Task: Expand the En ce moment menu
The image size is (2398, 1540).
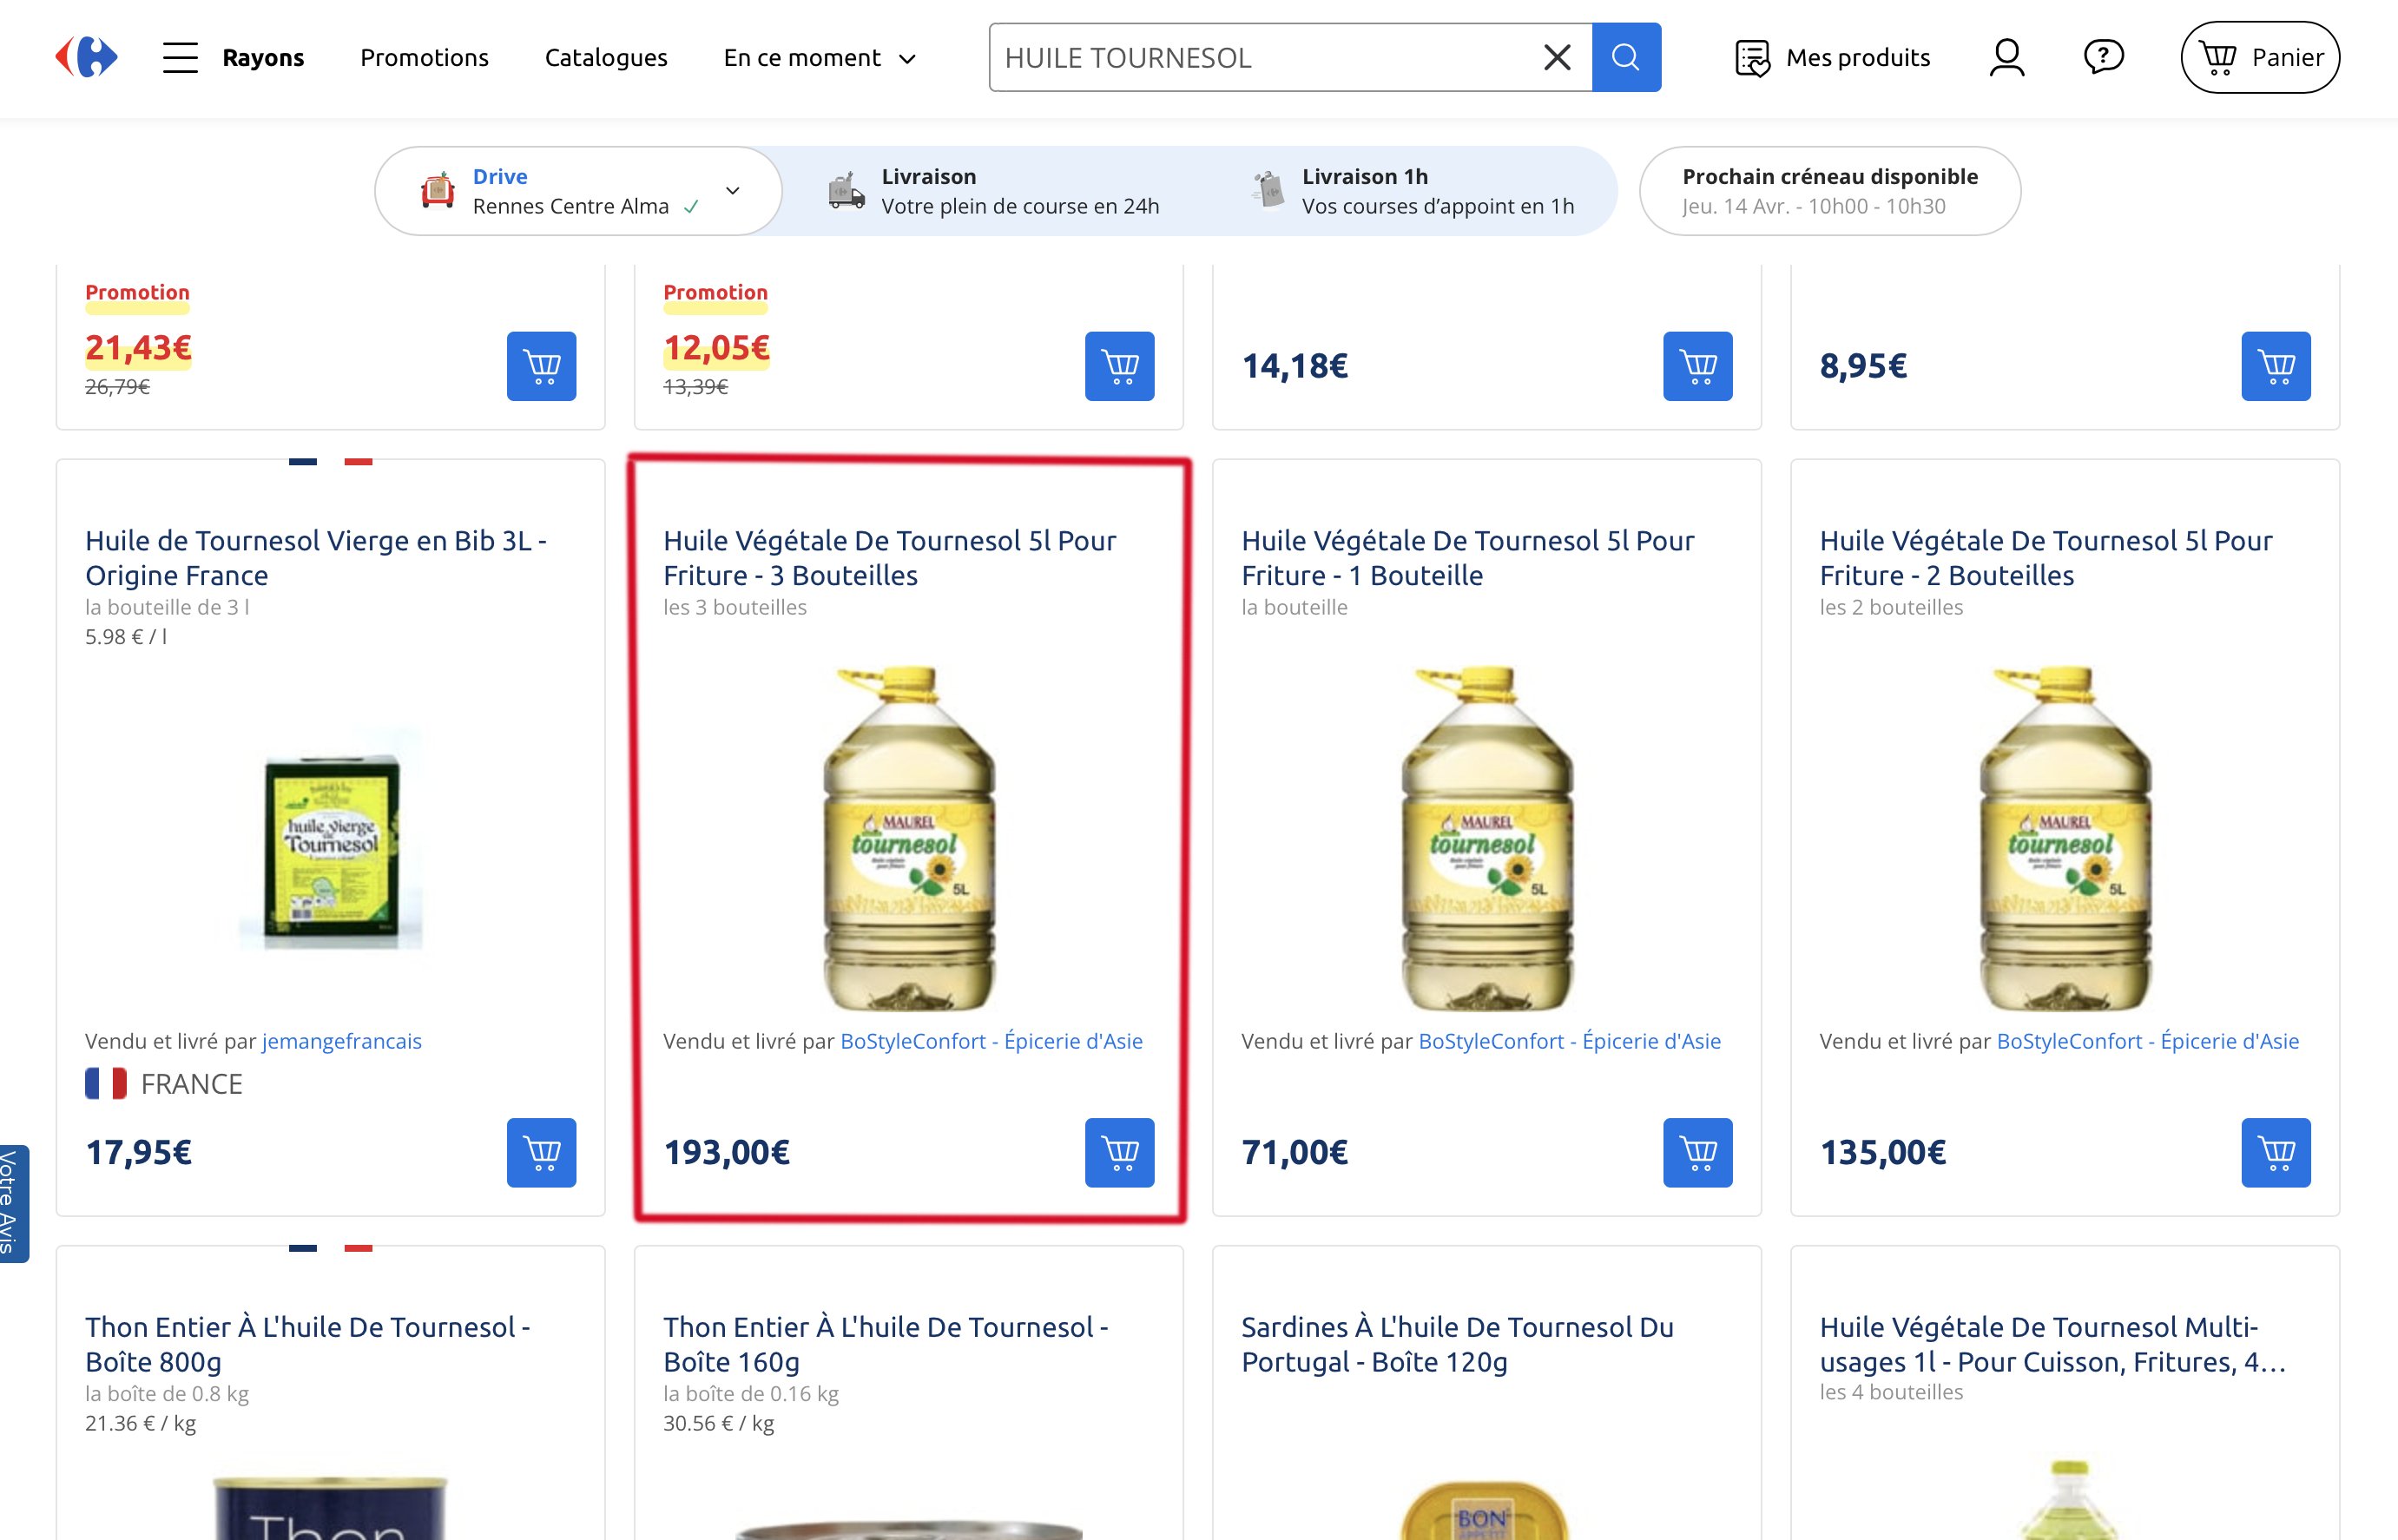Action: [x=819, y=58]
